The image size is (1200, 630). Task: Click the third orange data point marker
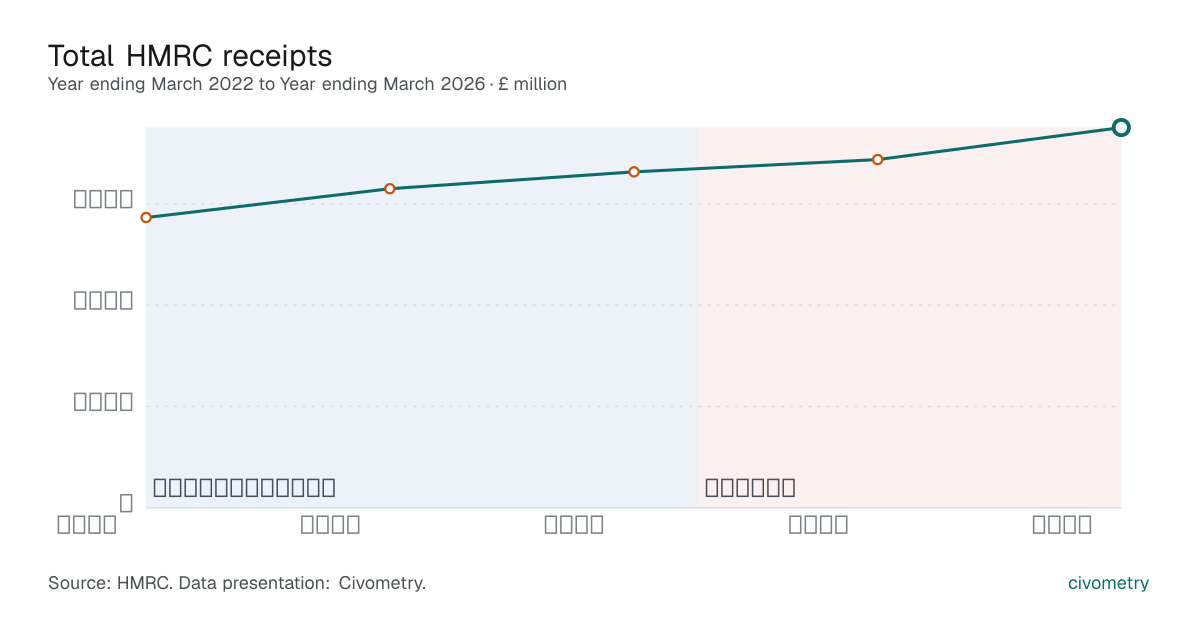coord(634,172)
